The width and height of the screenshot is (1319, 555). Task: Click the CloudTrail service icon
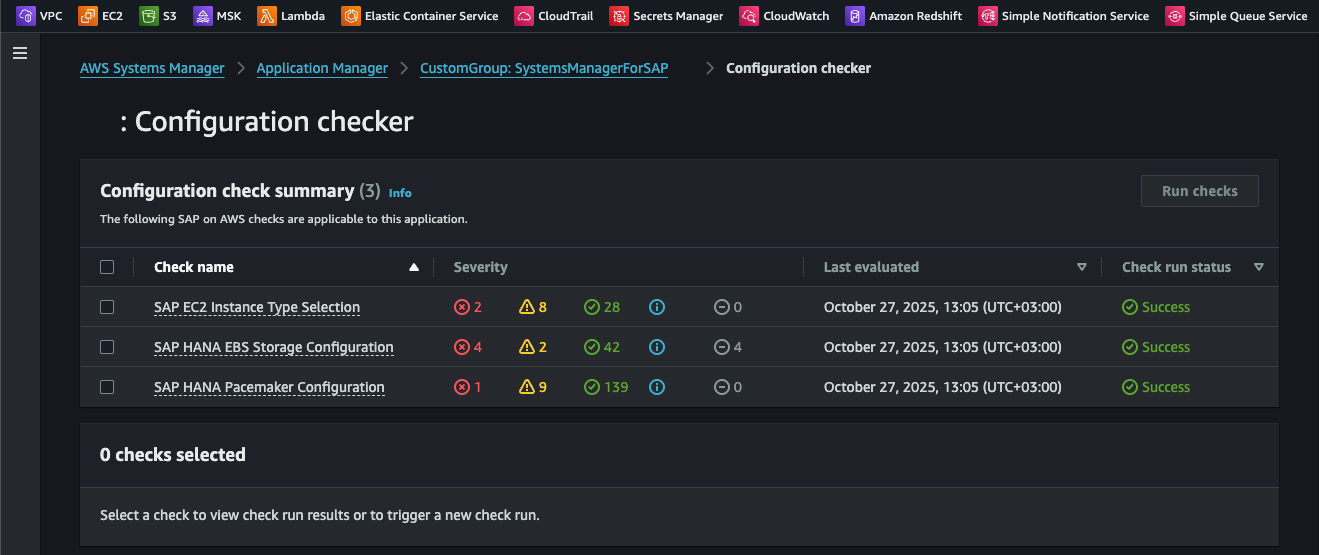point(524,16)
